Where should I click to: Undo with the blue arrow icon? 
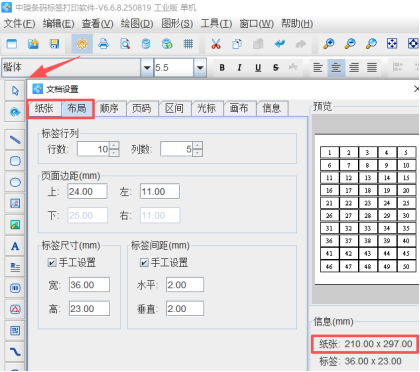coord(280,44)
